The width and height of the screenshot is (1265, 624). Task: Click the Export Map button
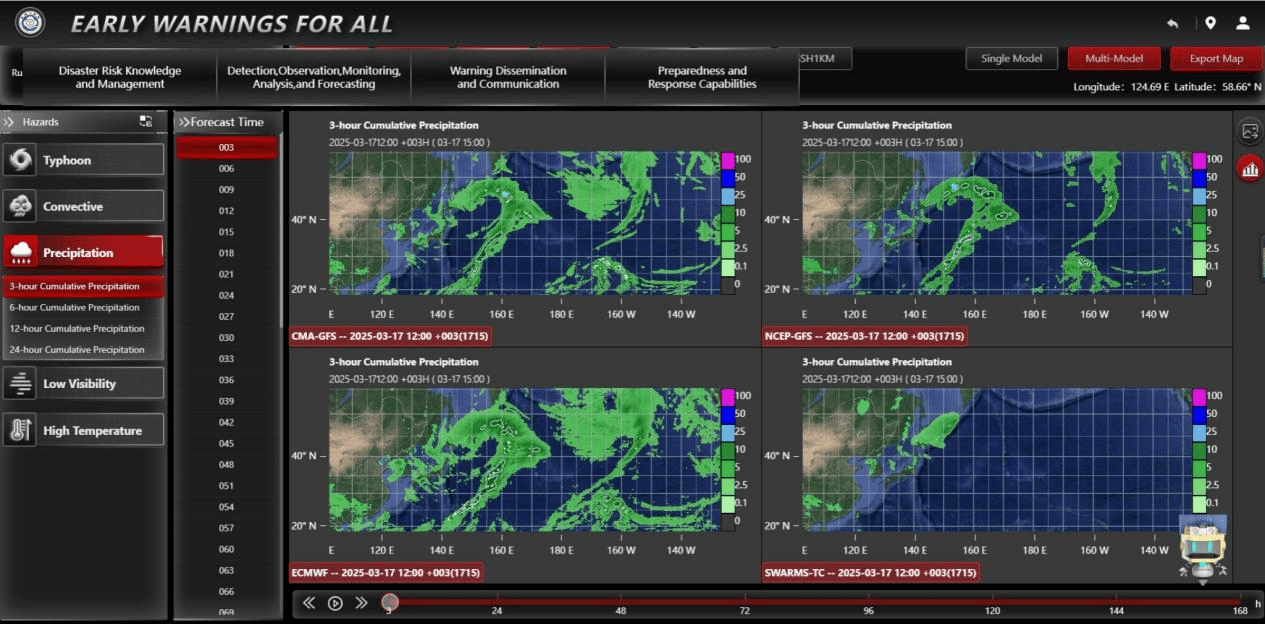click(1216, 59)
